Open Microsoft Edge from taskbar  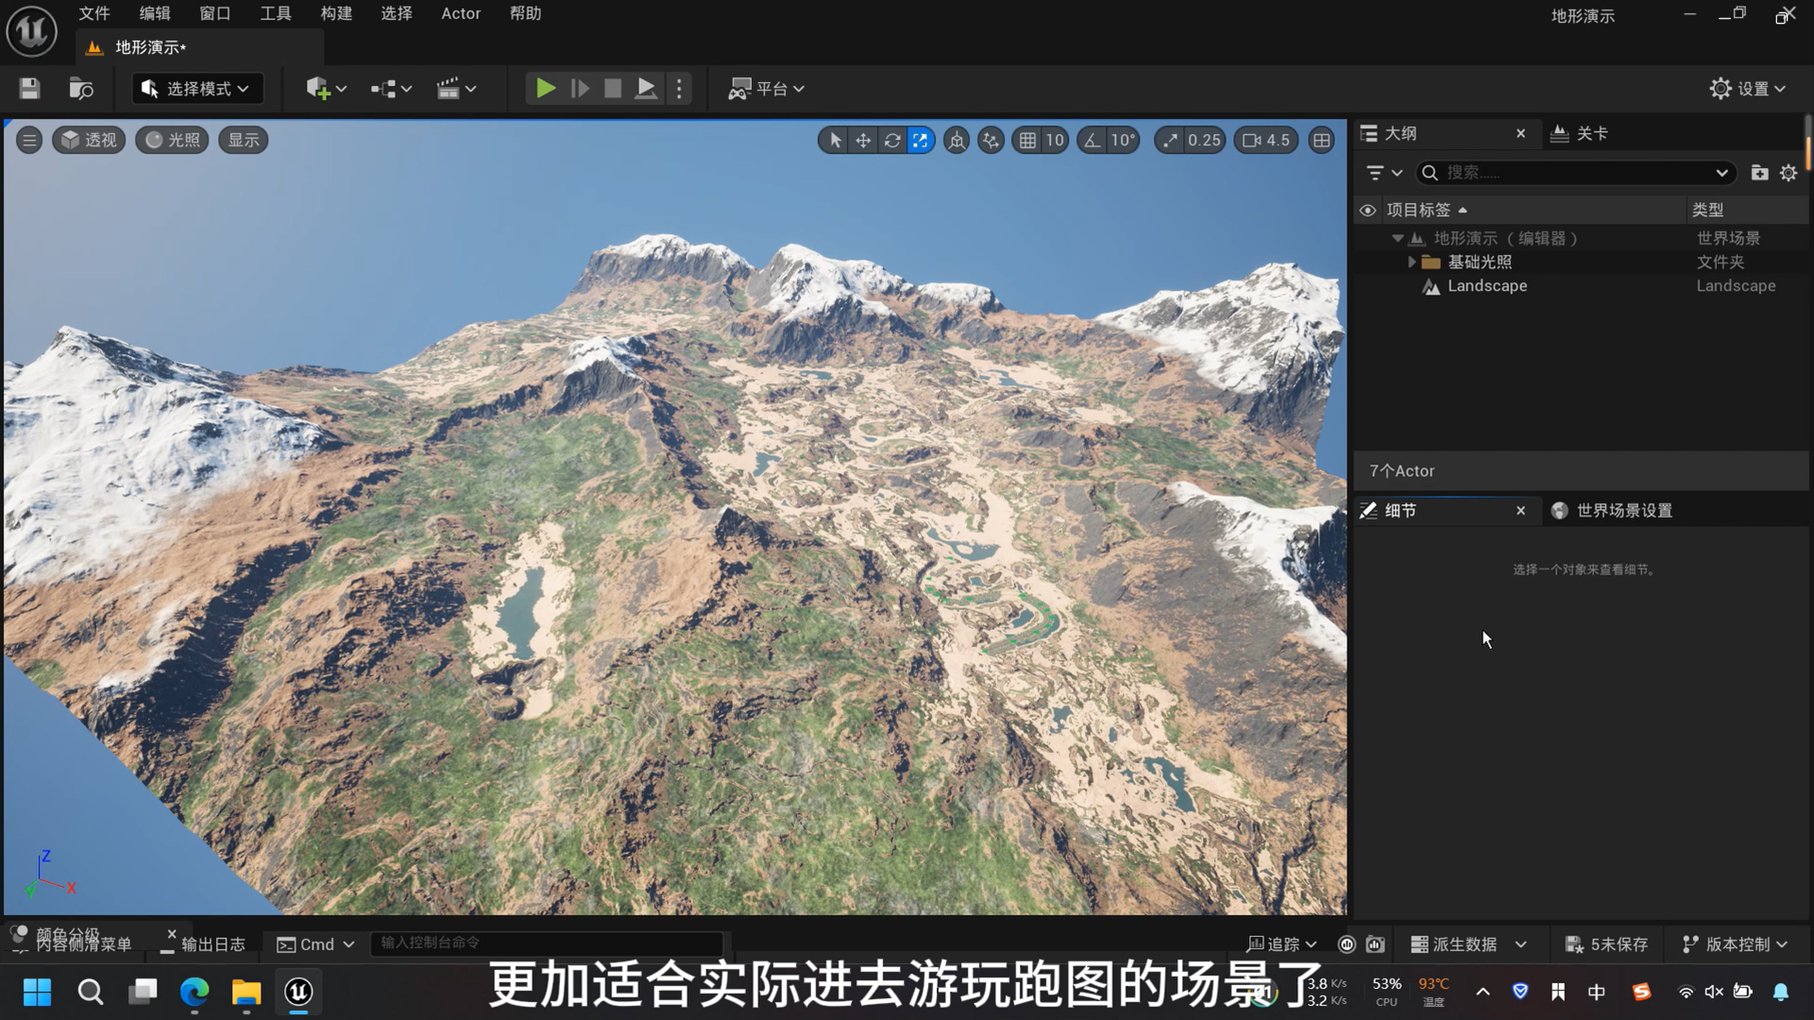tap(194, 991)
